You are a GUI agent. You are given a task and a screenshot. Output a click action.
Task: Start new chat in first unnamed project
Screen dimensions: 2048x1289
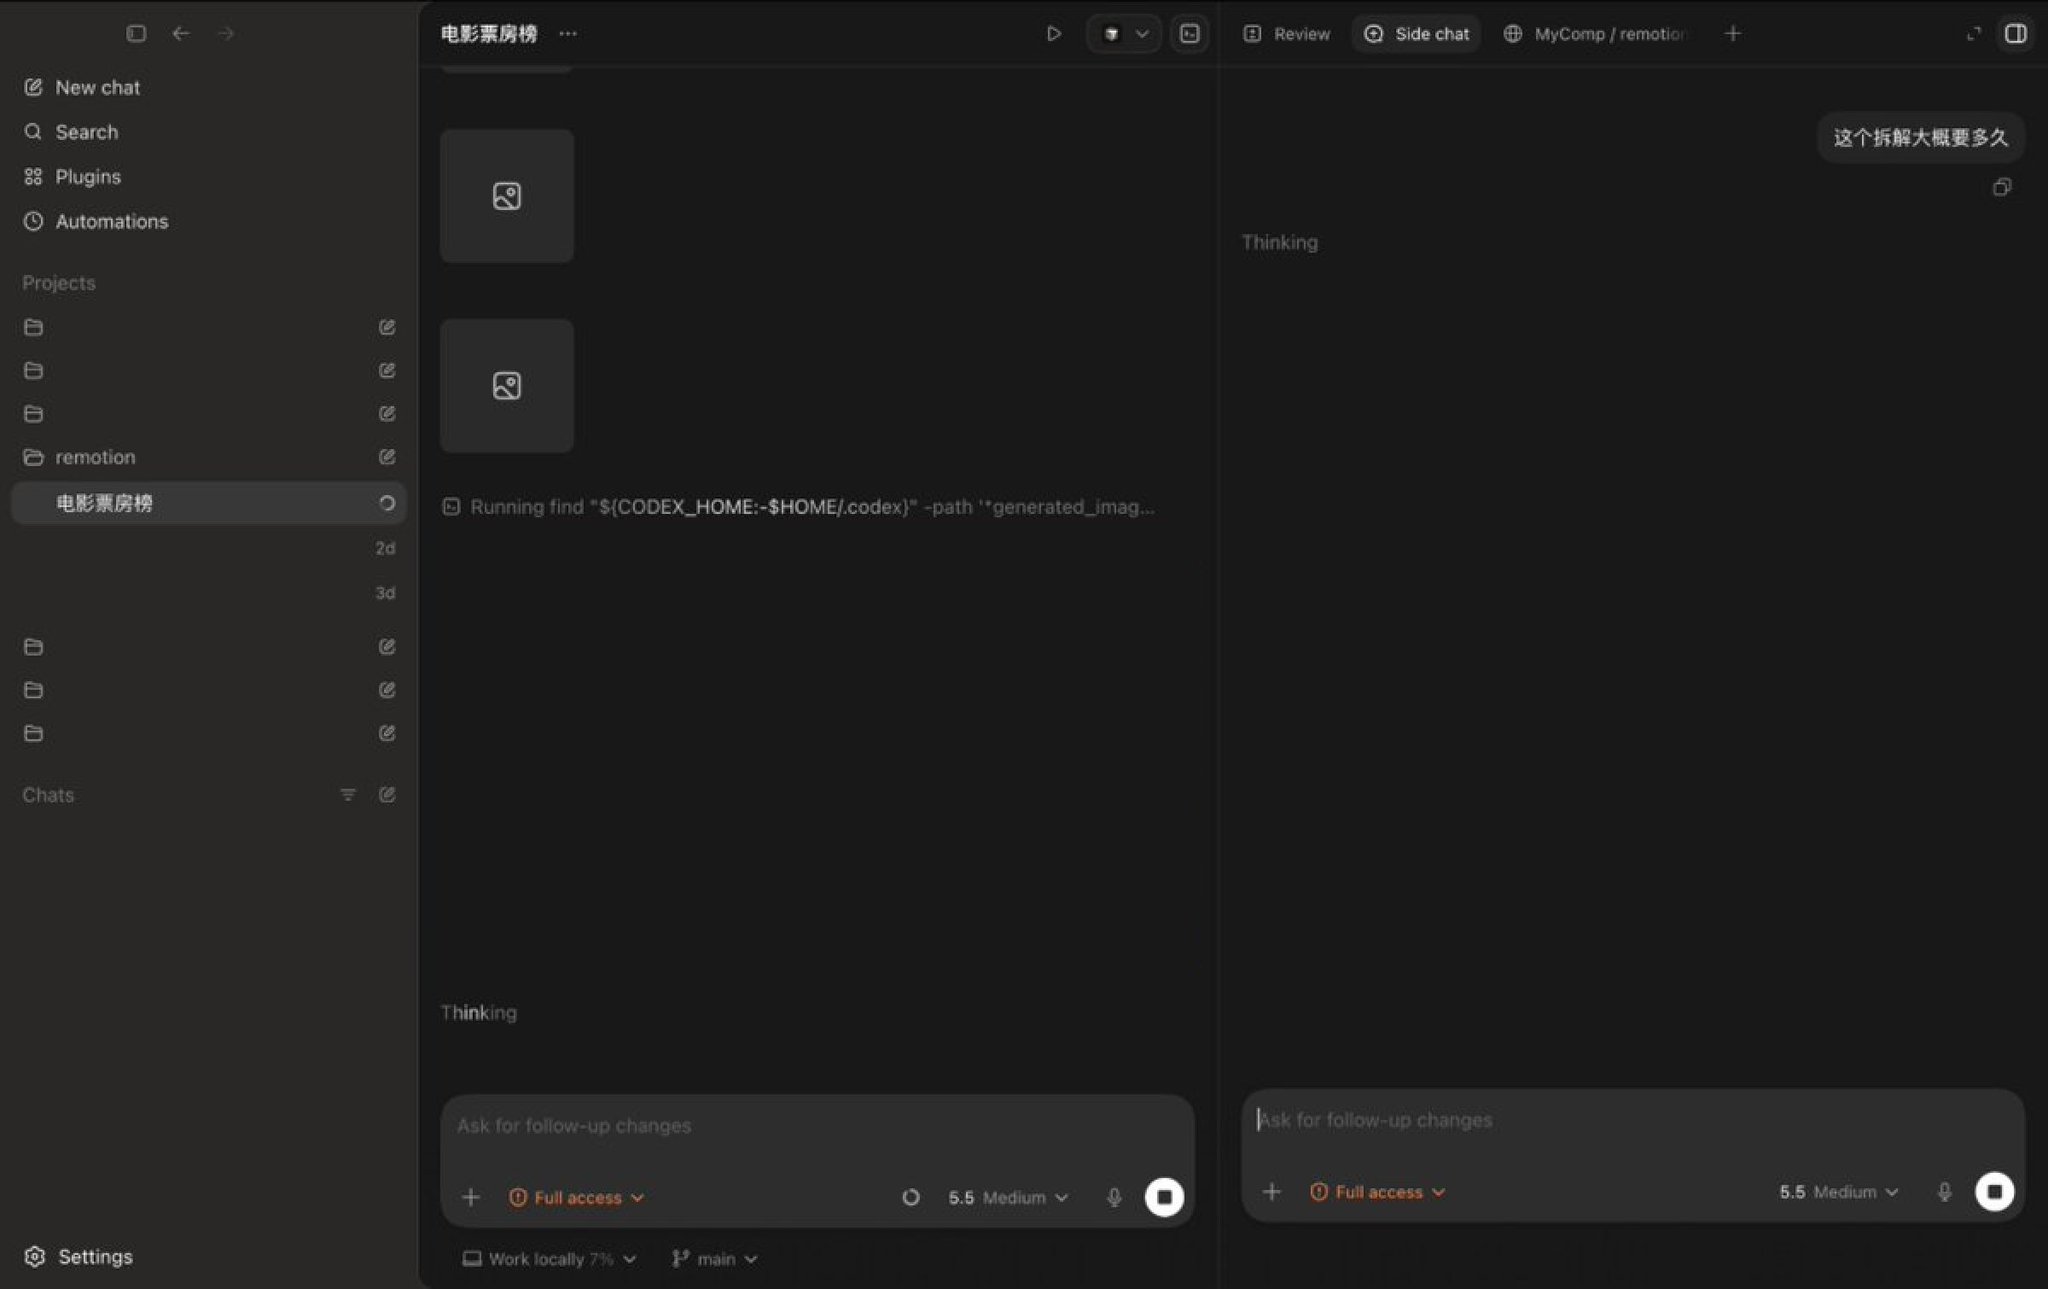coord(387,327)
